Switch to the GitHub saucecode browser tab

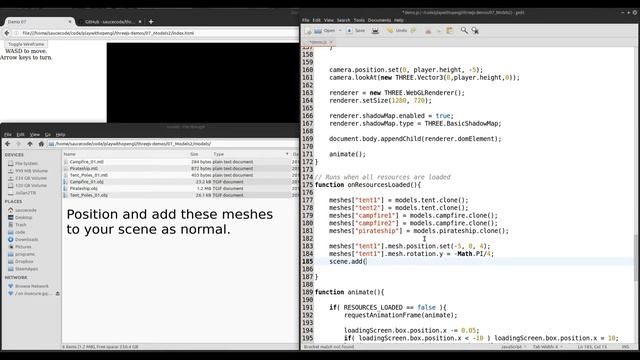(109, 22)
